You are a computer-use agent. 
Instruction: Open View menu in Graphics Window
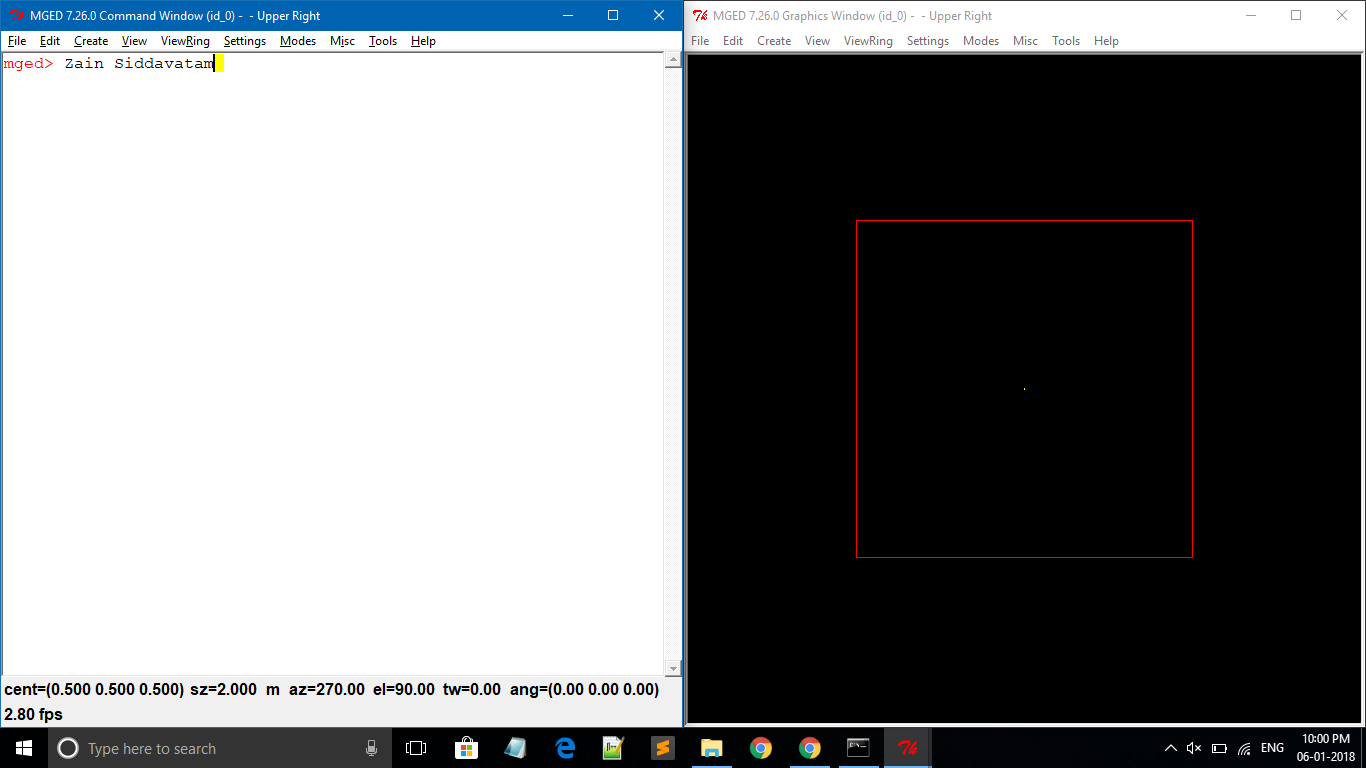click(x=817, y=41)
